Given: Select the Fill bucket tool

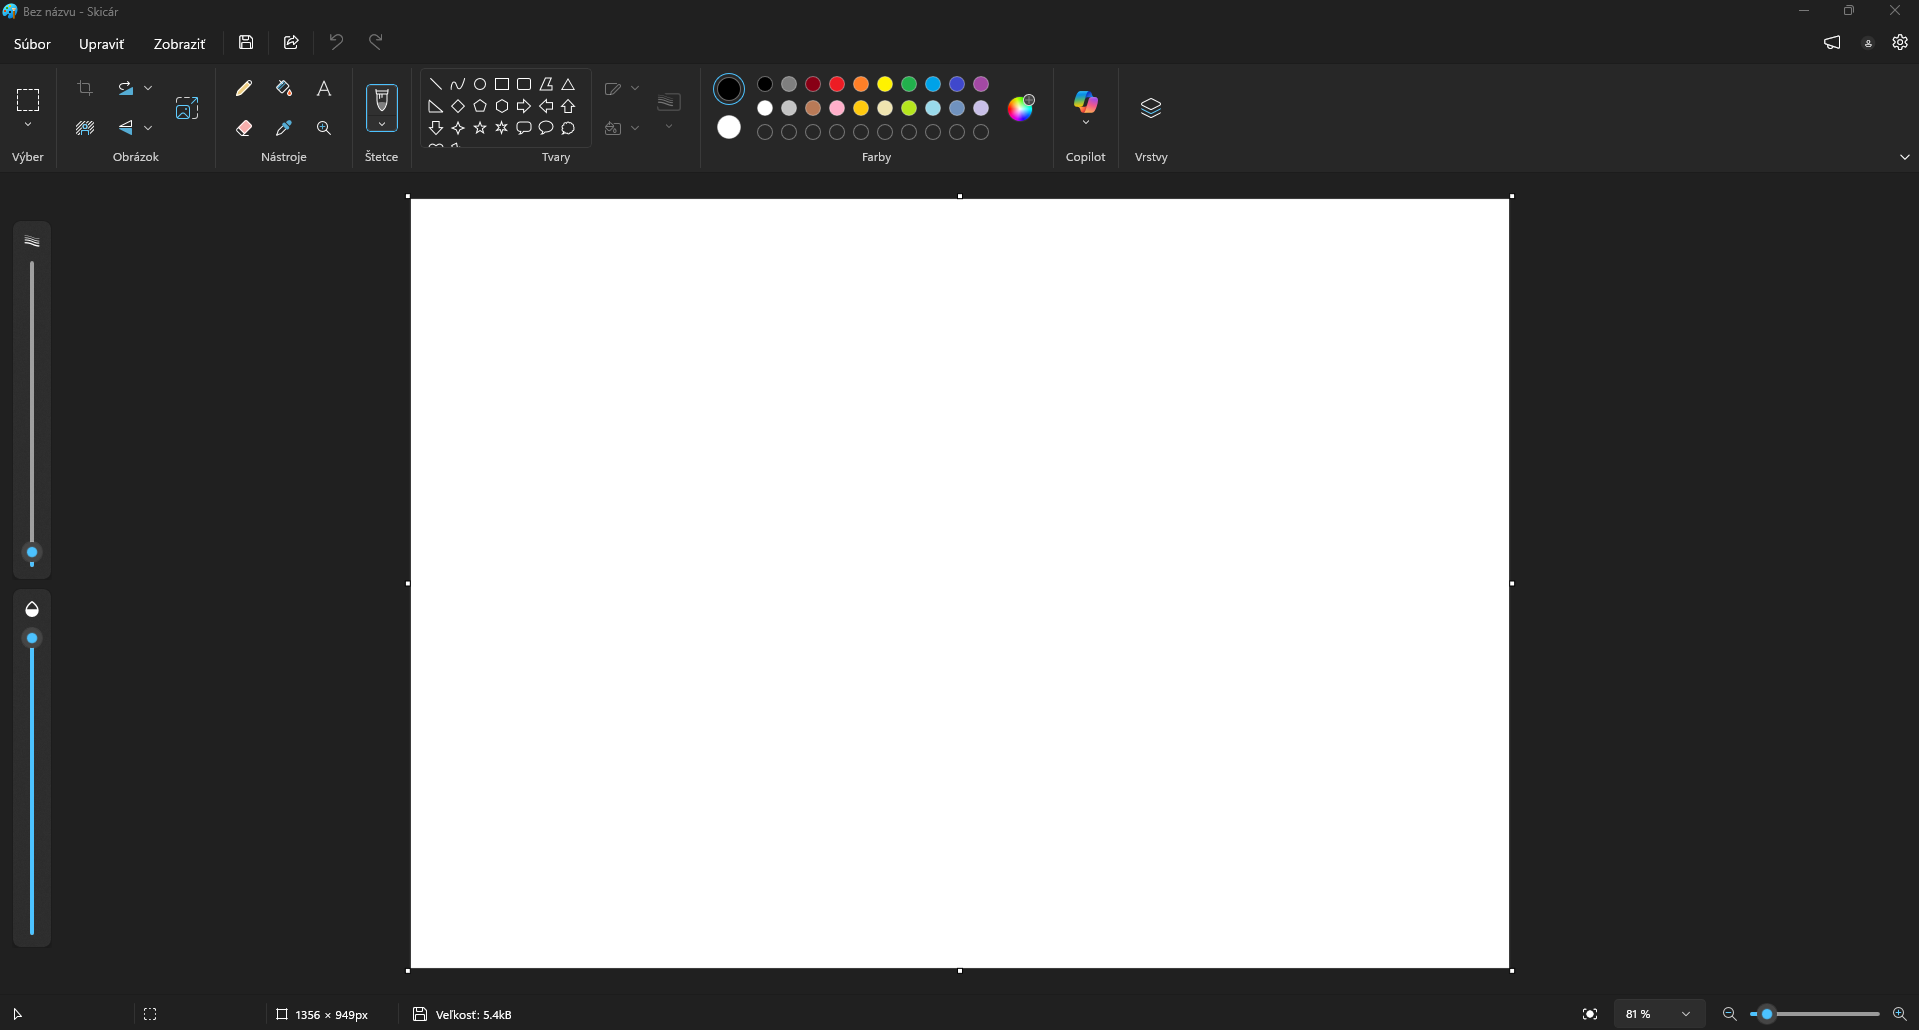Looking at the screenshot, I should [x=284, y=89].
